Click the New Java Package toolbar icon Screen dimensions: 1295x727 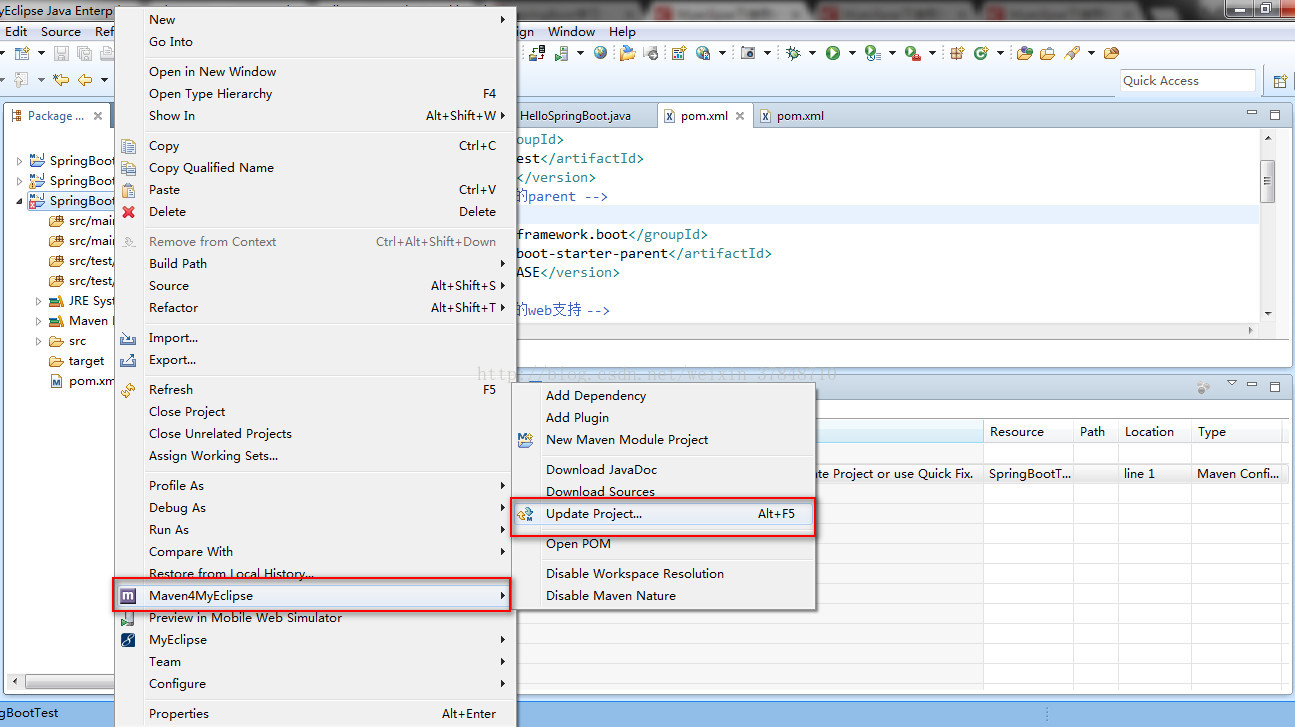tap(957, 53)
